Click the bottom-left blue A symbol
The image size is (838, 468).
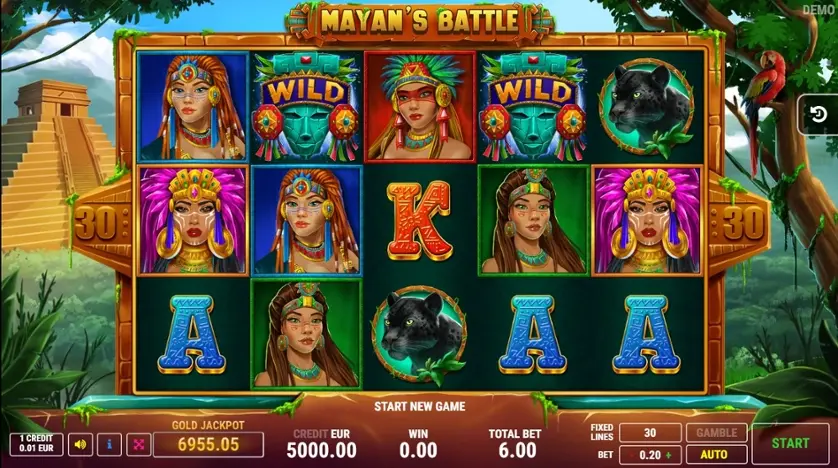(x=192, y=334)
